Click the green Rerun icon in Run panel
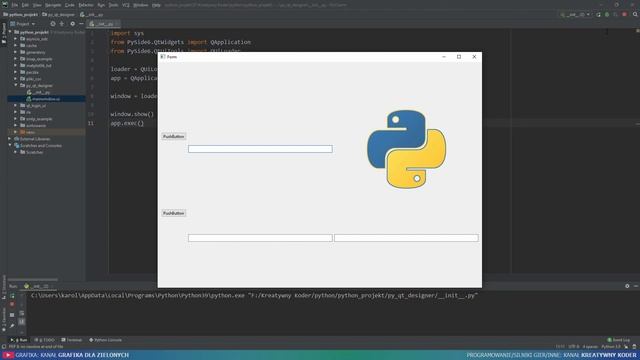 (12, 295)
